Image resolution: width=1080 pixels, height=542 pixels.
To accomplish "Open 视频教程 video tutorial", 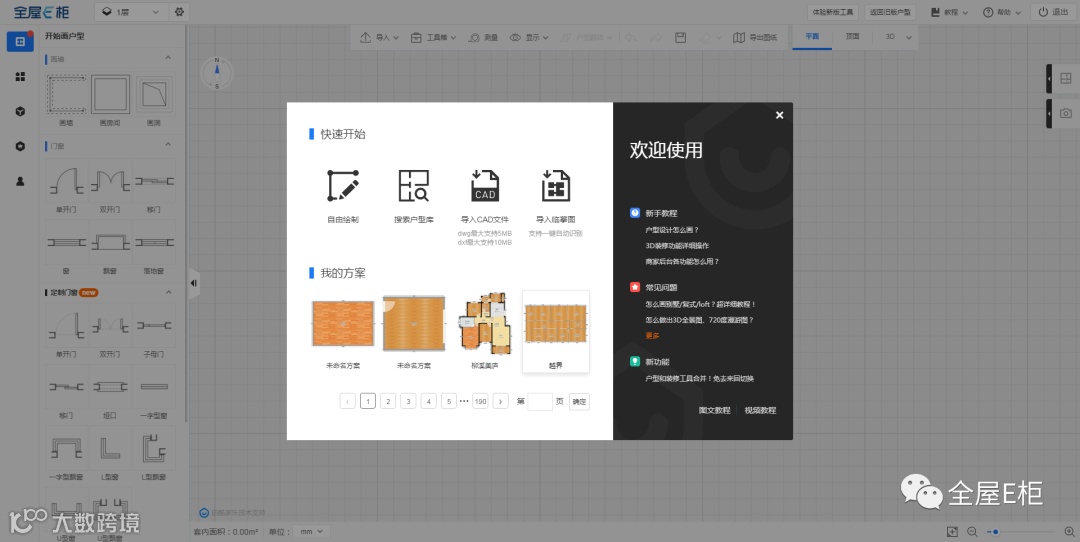I will point(760,410).
